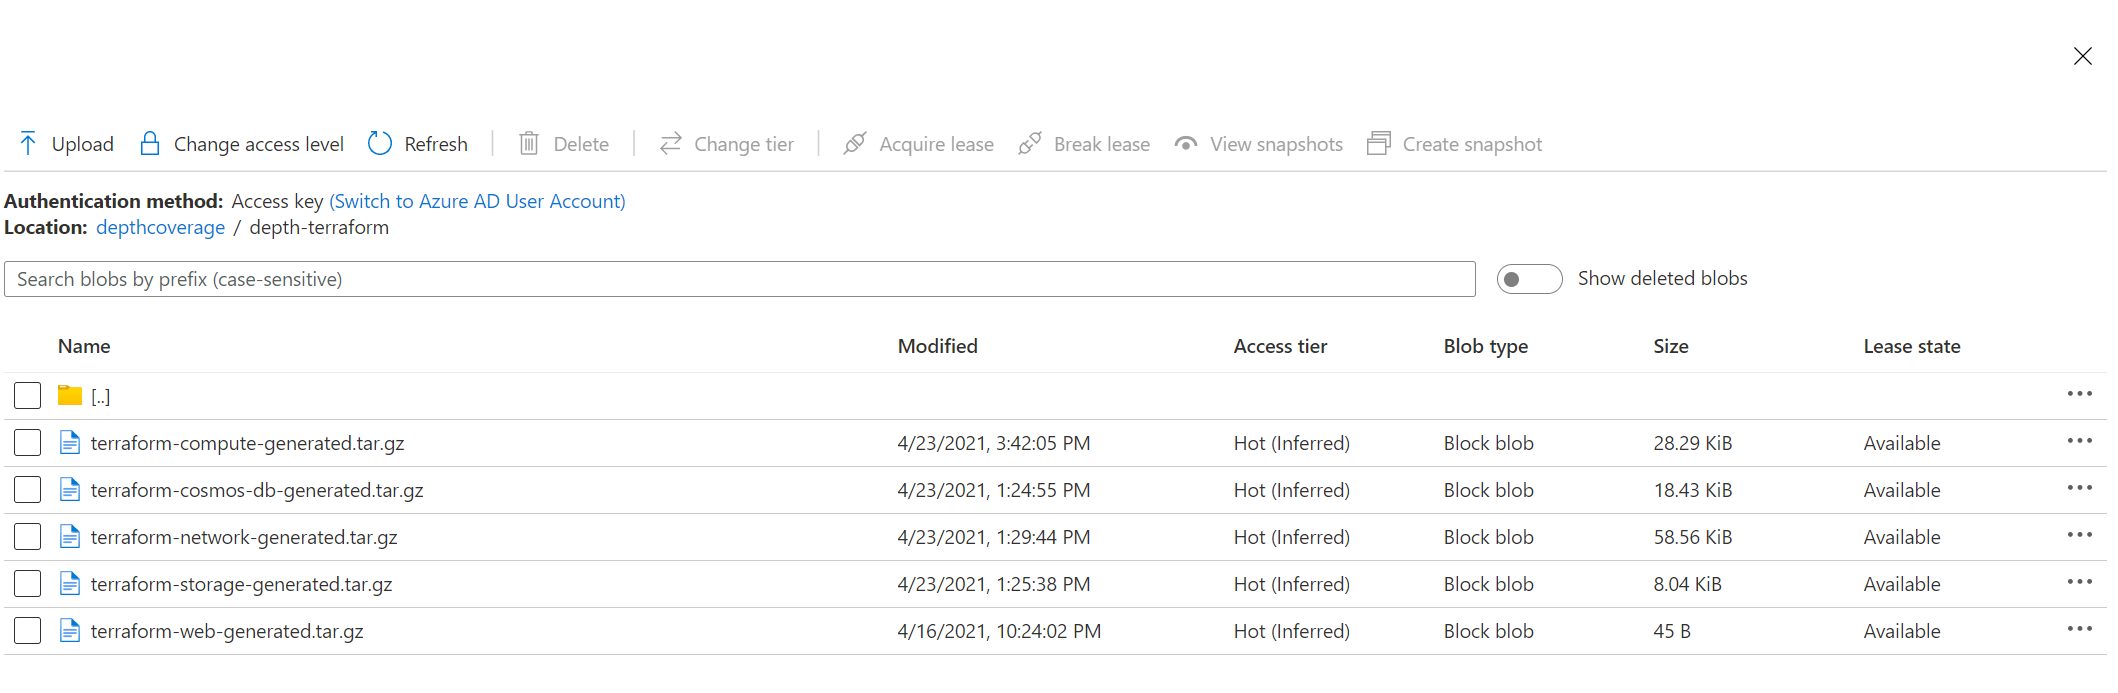The height and width of the screenshot is (693, 2118).
Task: Open the depthcoverage location link
Action: click(160, 227)
